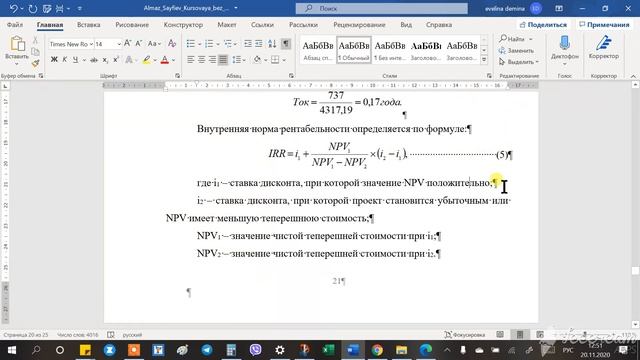Enable Focus (Фокусировка) mode in the status bar

[464, 335]
